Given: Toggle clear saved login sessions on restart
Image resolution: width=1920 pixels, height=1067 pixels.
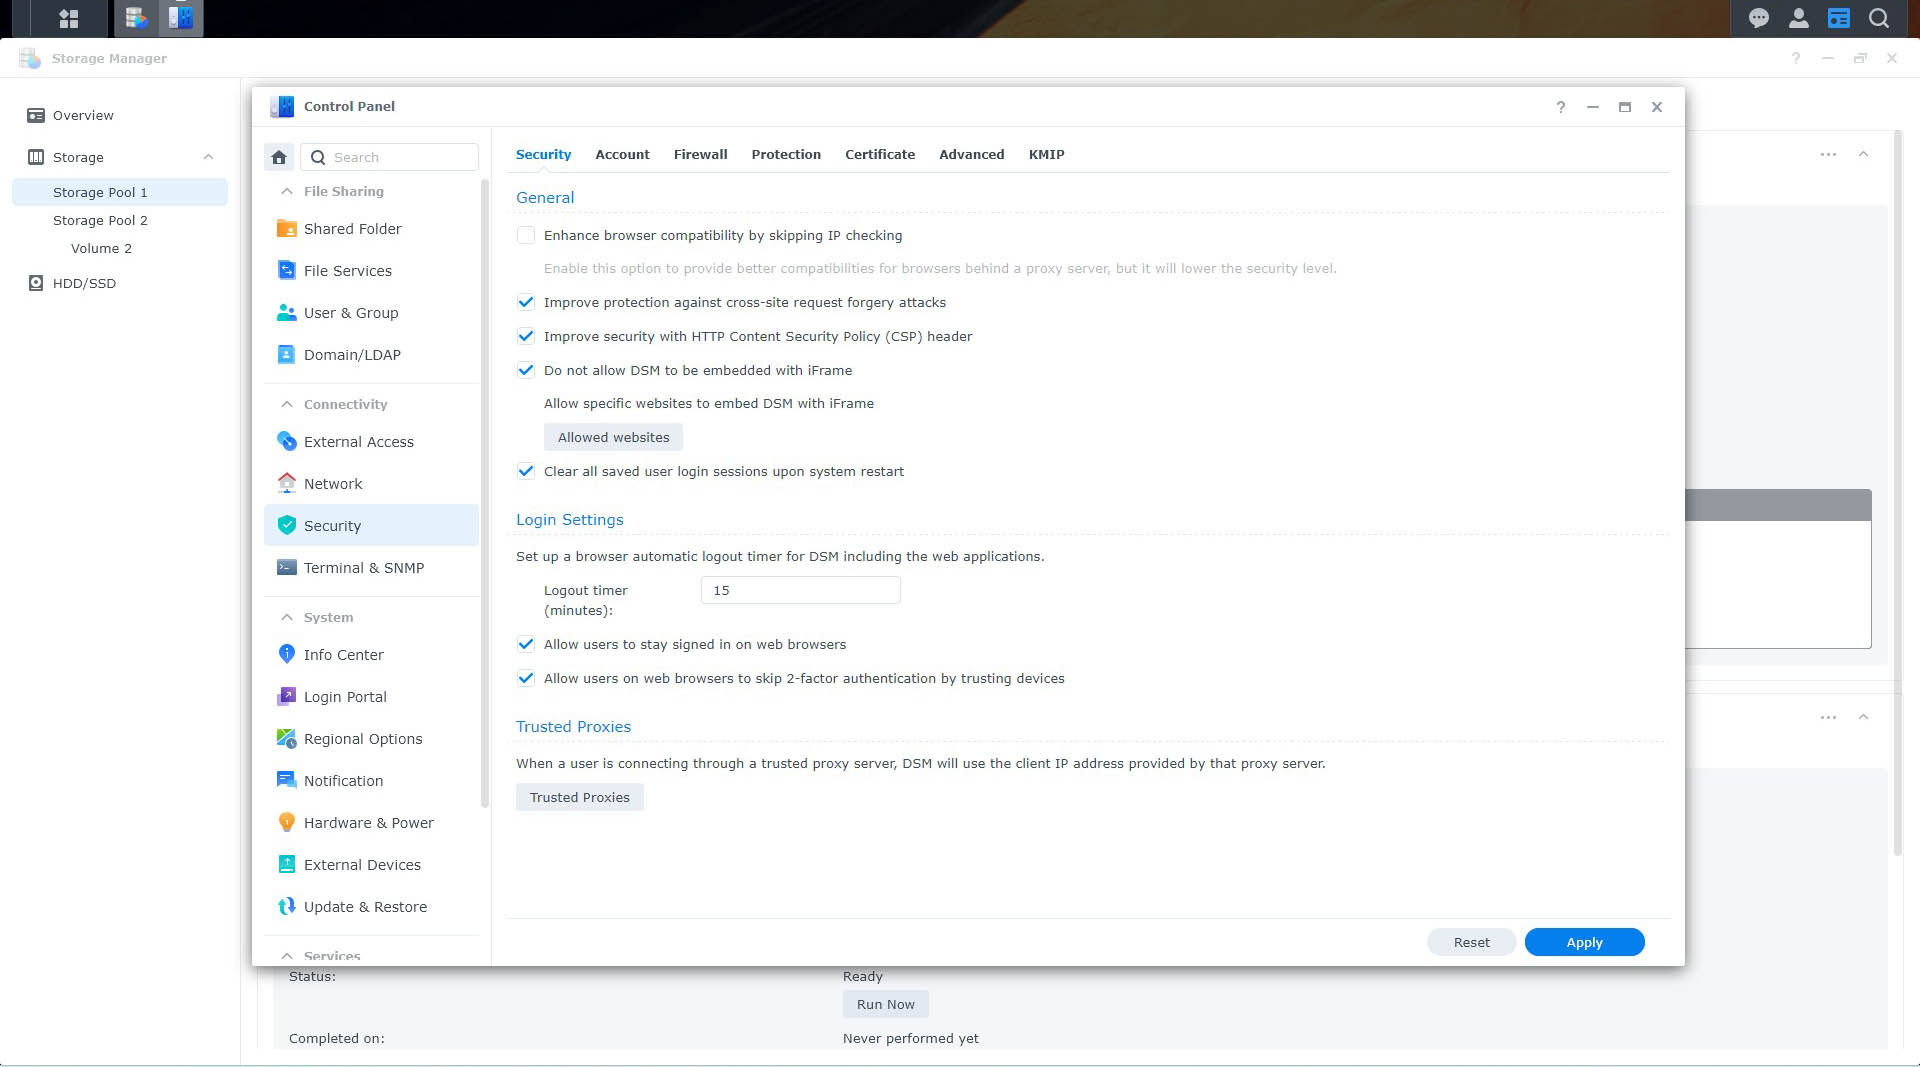Looking at the screenshot, I should pyautogui.click(x=526, y=471).
